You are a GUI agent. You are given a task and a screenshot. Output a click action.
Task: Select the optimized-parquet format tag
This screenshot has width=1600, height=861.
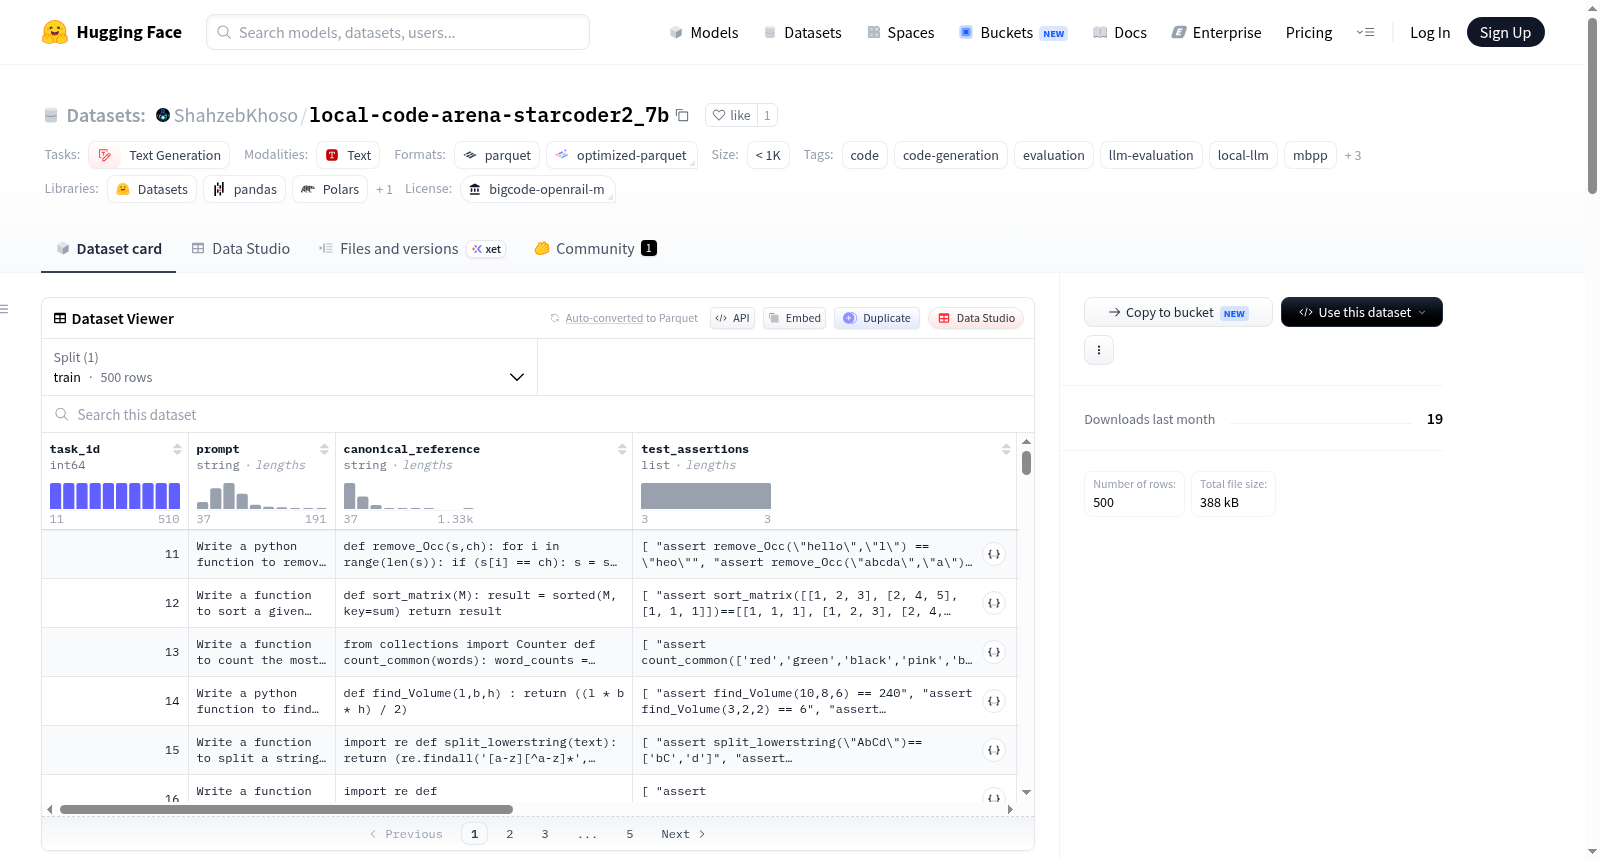[x=622, y=155]
